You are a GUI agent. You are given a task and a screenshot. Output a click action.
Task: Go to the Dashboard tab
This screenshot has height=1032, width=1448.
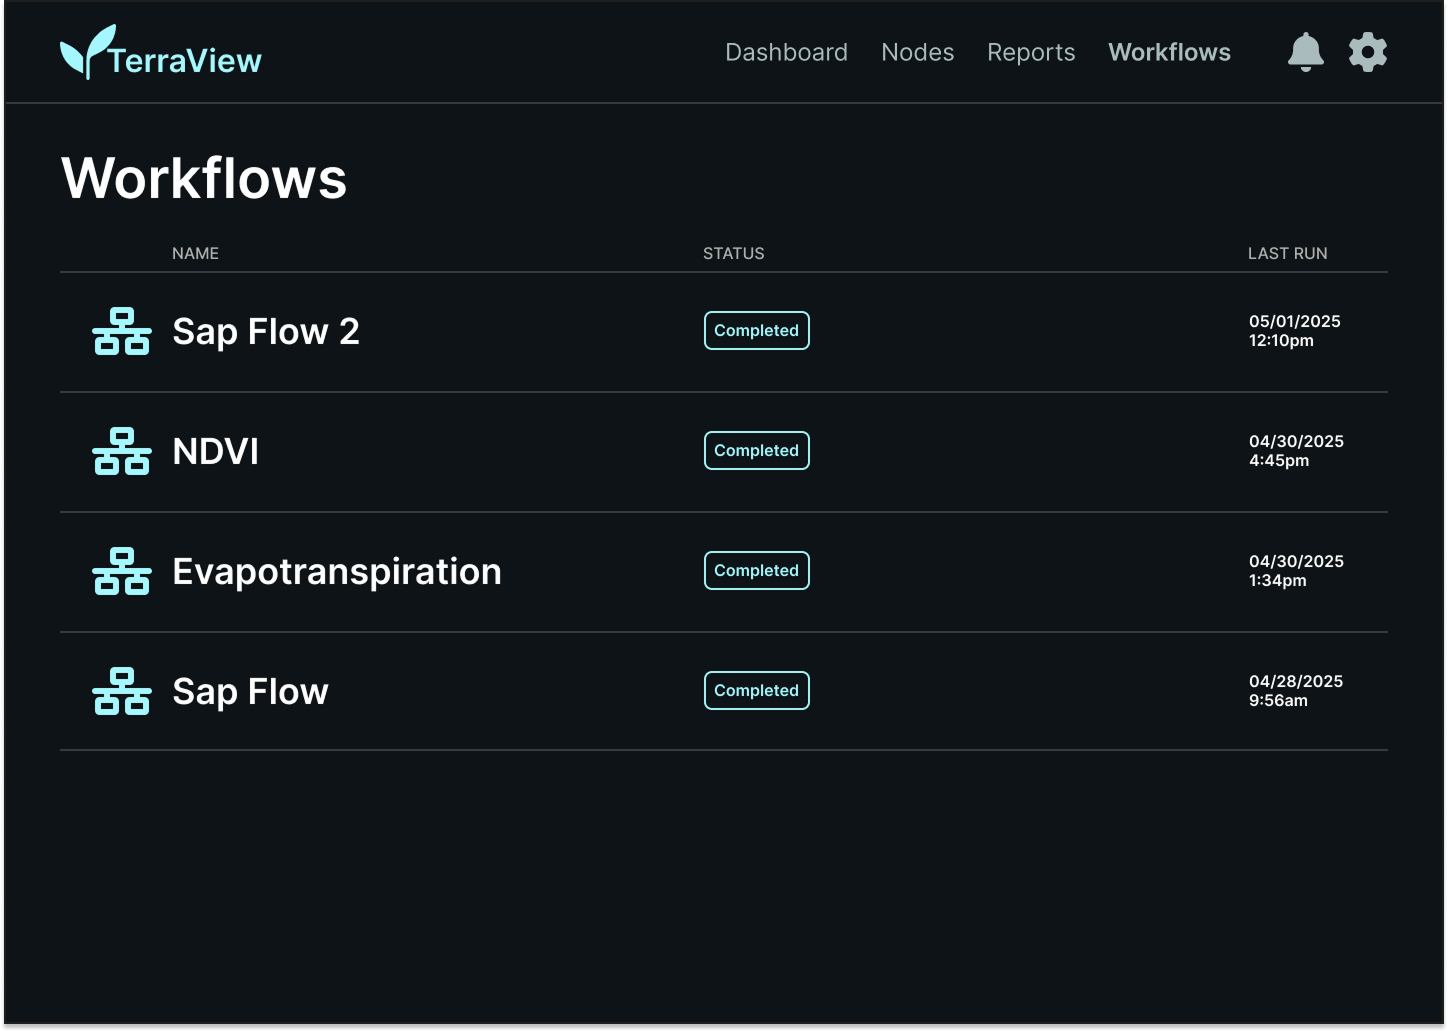coord(786,52)
